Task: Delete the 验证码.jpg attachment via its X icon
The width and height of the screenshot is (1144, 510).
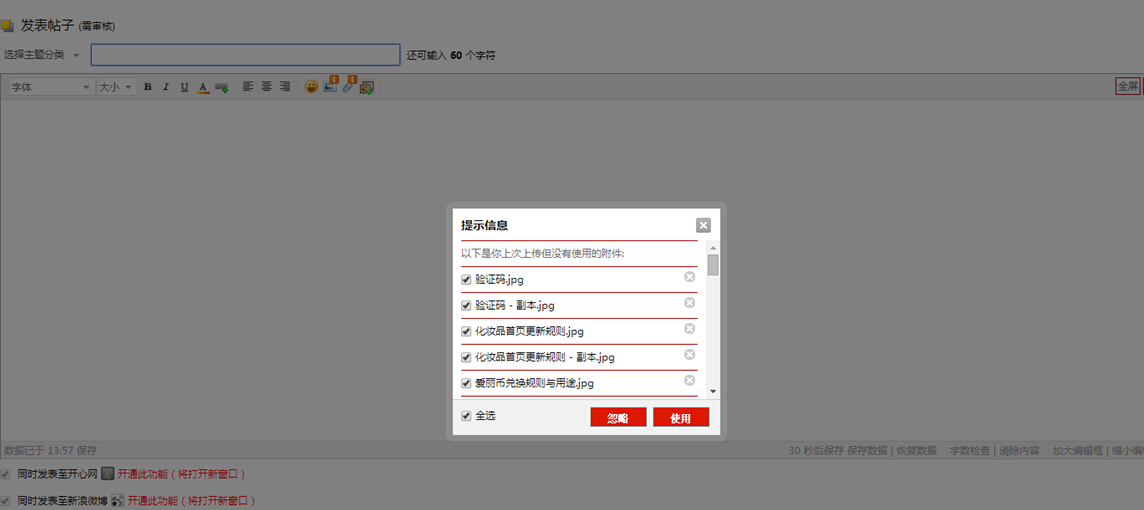Action: click(x=689, y=277)
